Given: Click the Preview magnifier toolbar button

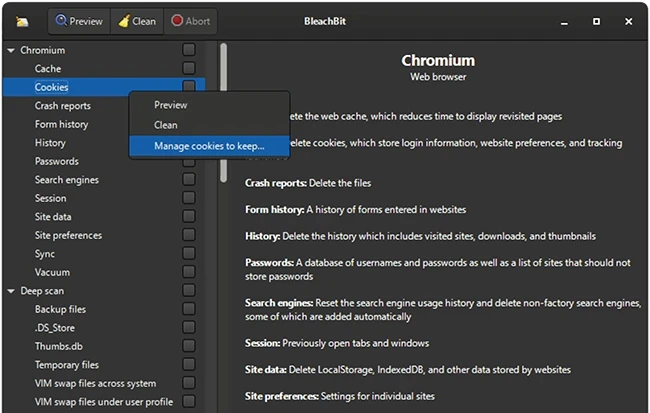Looking at the screenshot, I should pyautogui.click(x=77, y=21).
